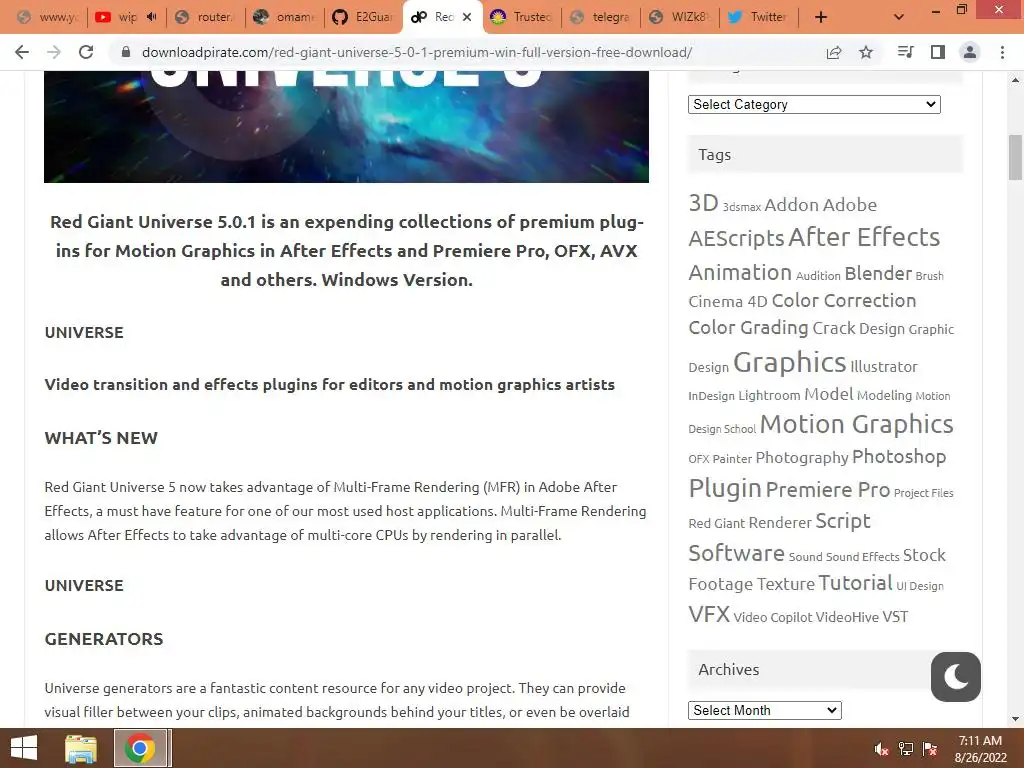Open the tab search chevron
Viewport: 1024px width, 768px height.
pyautogui.click(x=899, y=17)
